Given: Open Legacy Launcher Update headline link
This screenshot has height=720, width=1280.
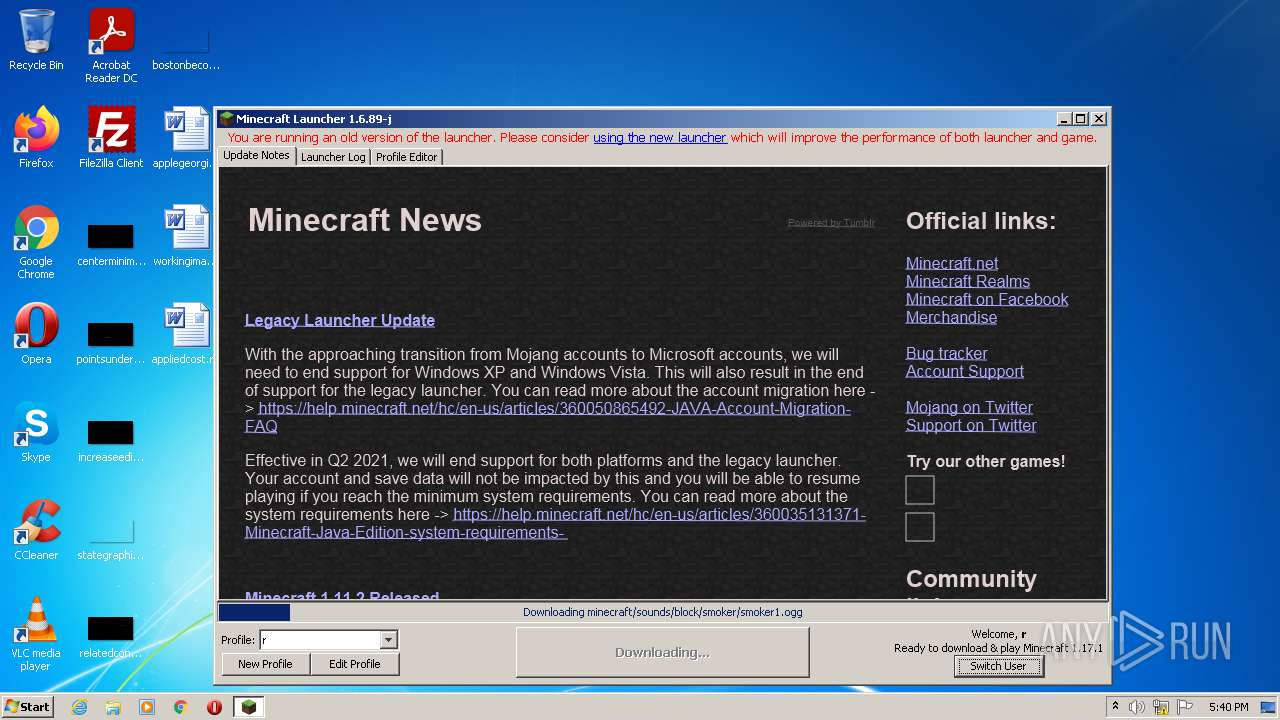Looking at the screenshot, I should click(340, 320).
